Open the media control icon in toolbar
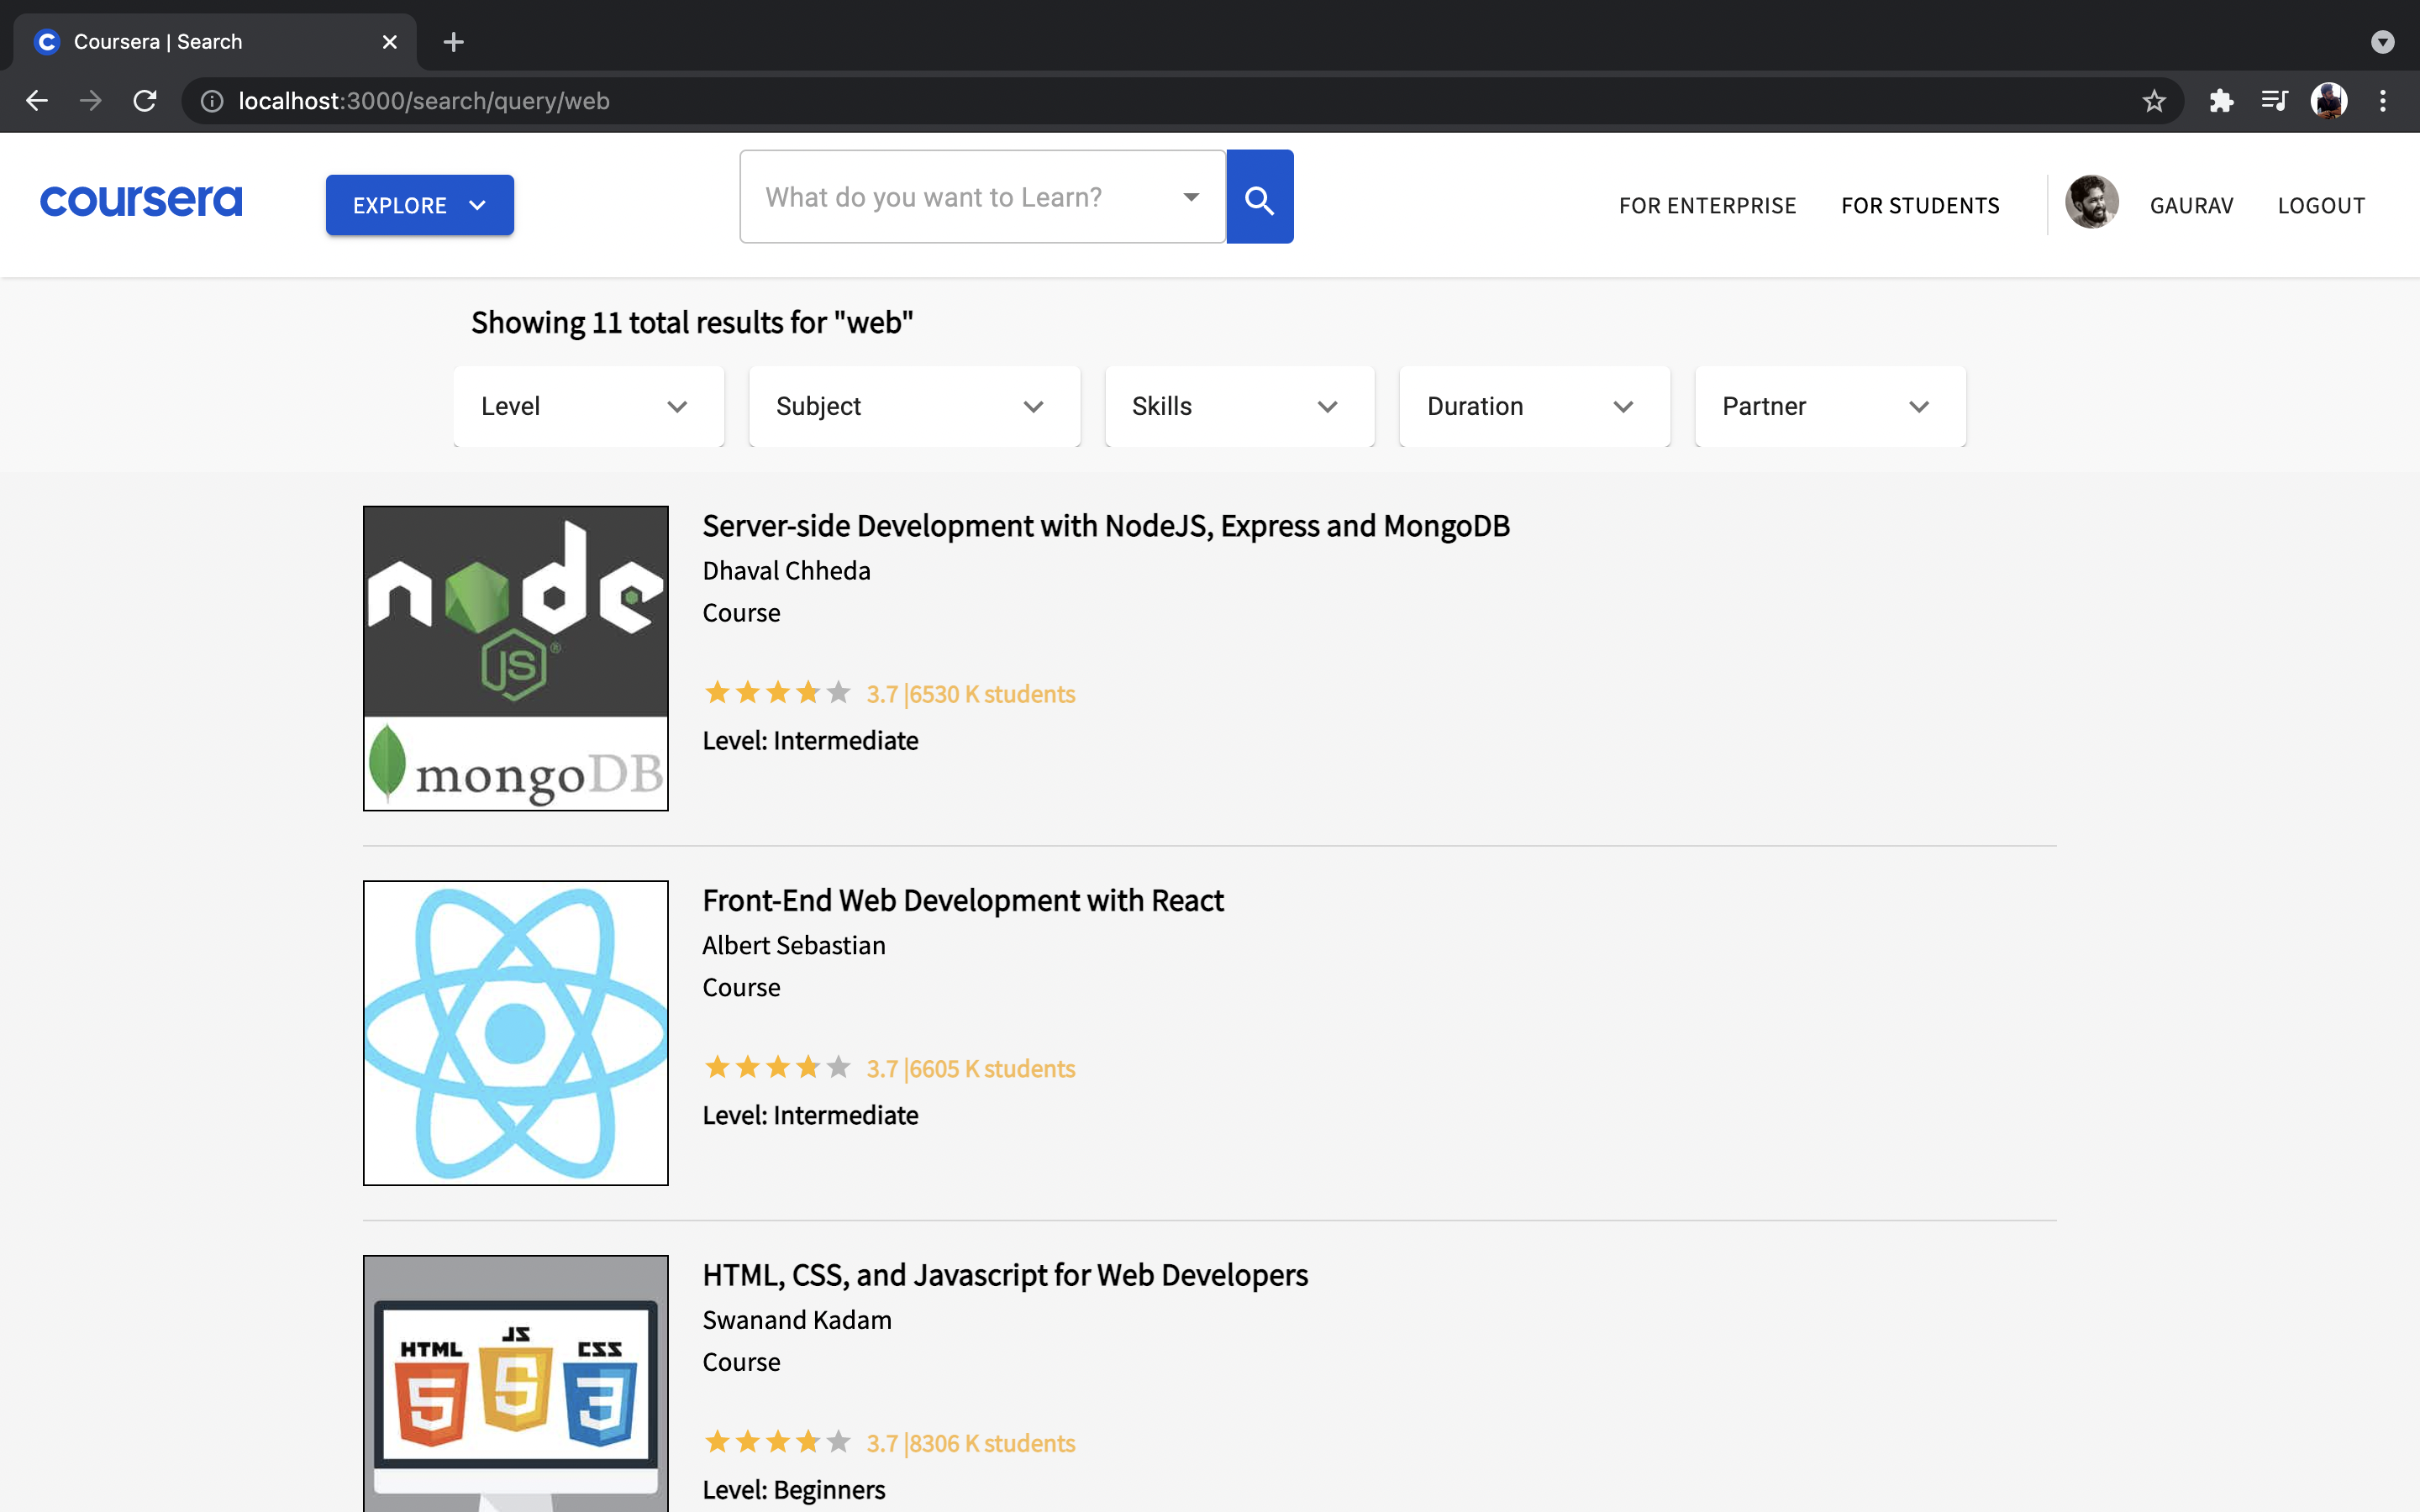 click(x=2275, y=101)
